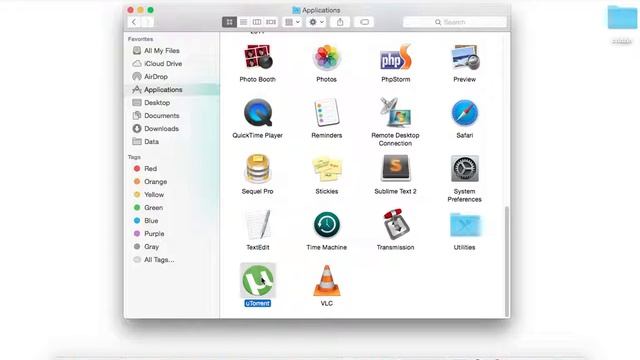
Task: Select the Sublime Text 2 icon
Action: click(x=396, y=168)
